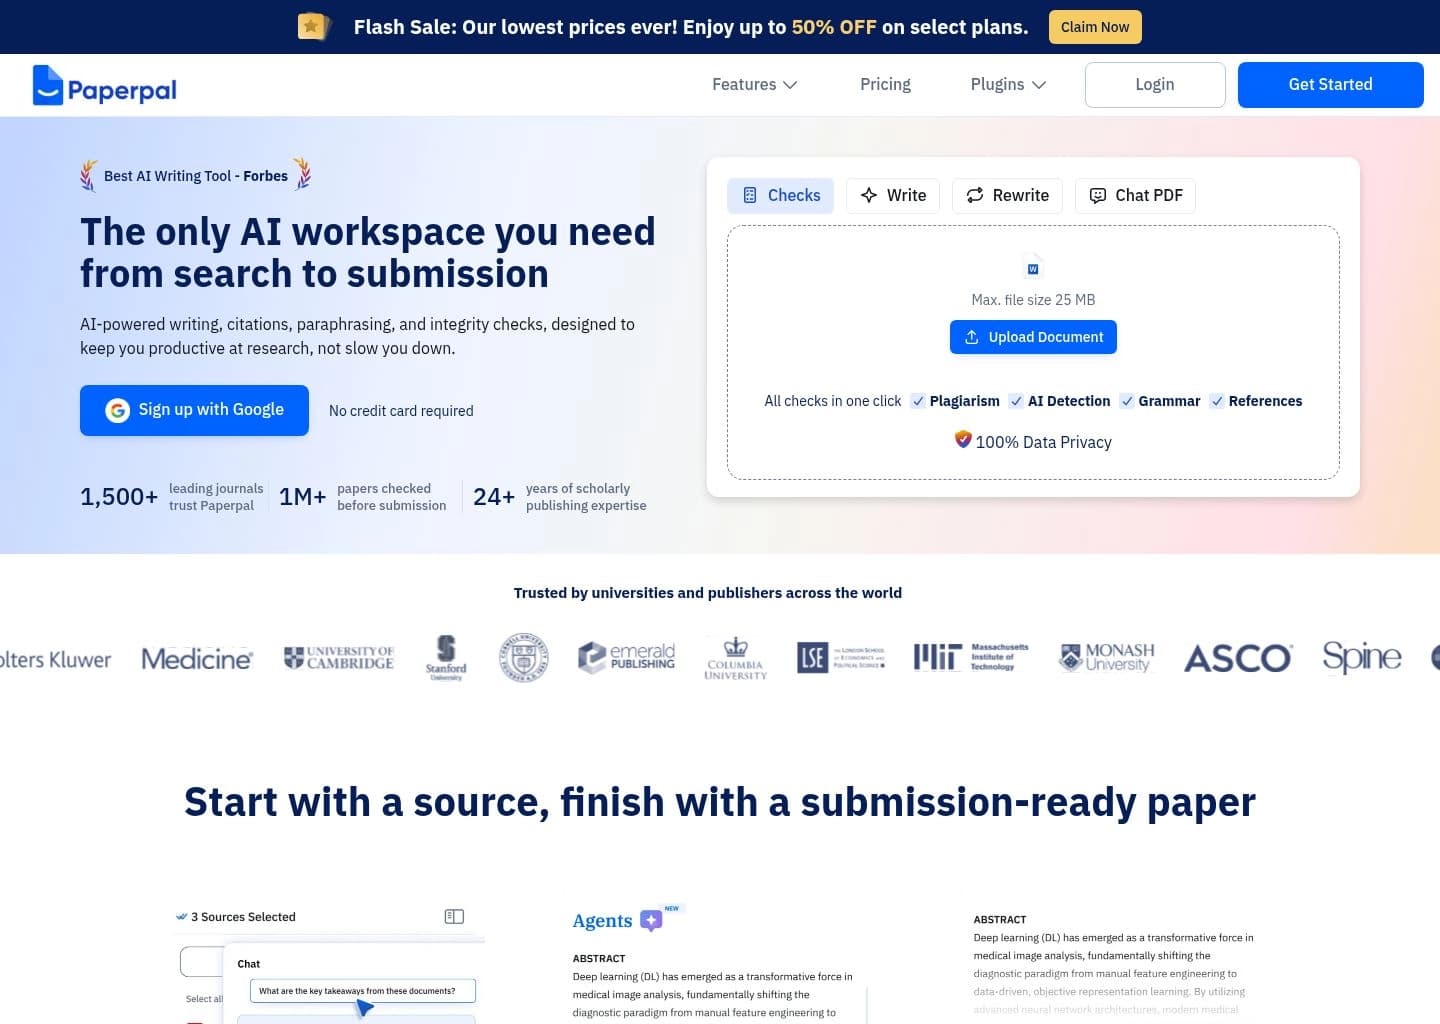
Task: Click the '3 Sources Selected' text
Action: (243, 917)
